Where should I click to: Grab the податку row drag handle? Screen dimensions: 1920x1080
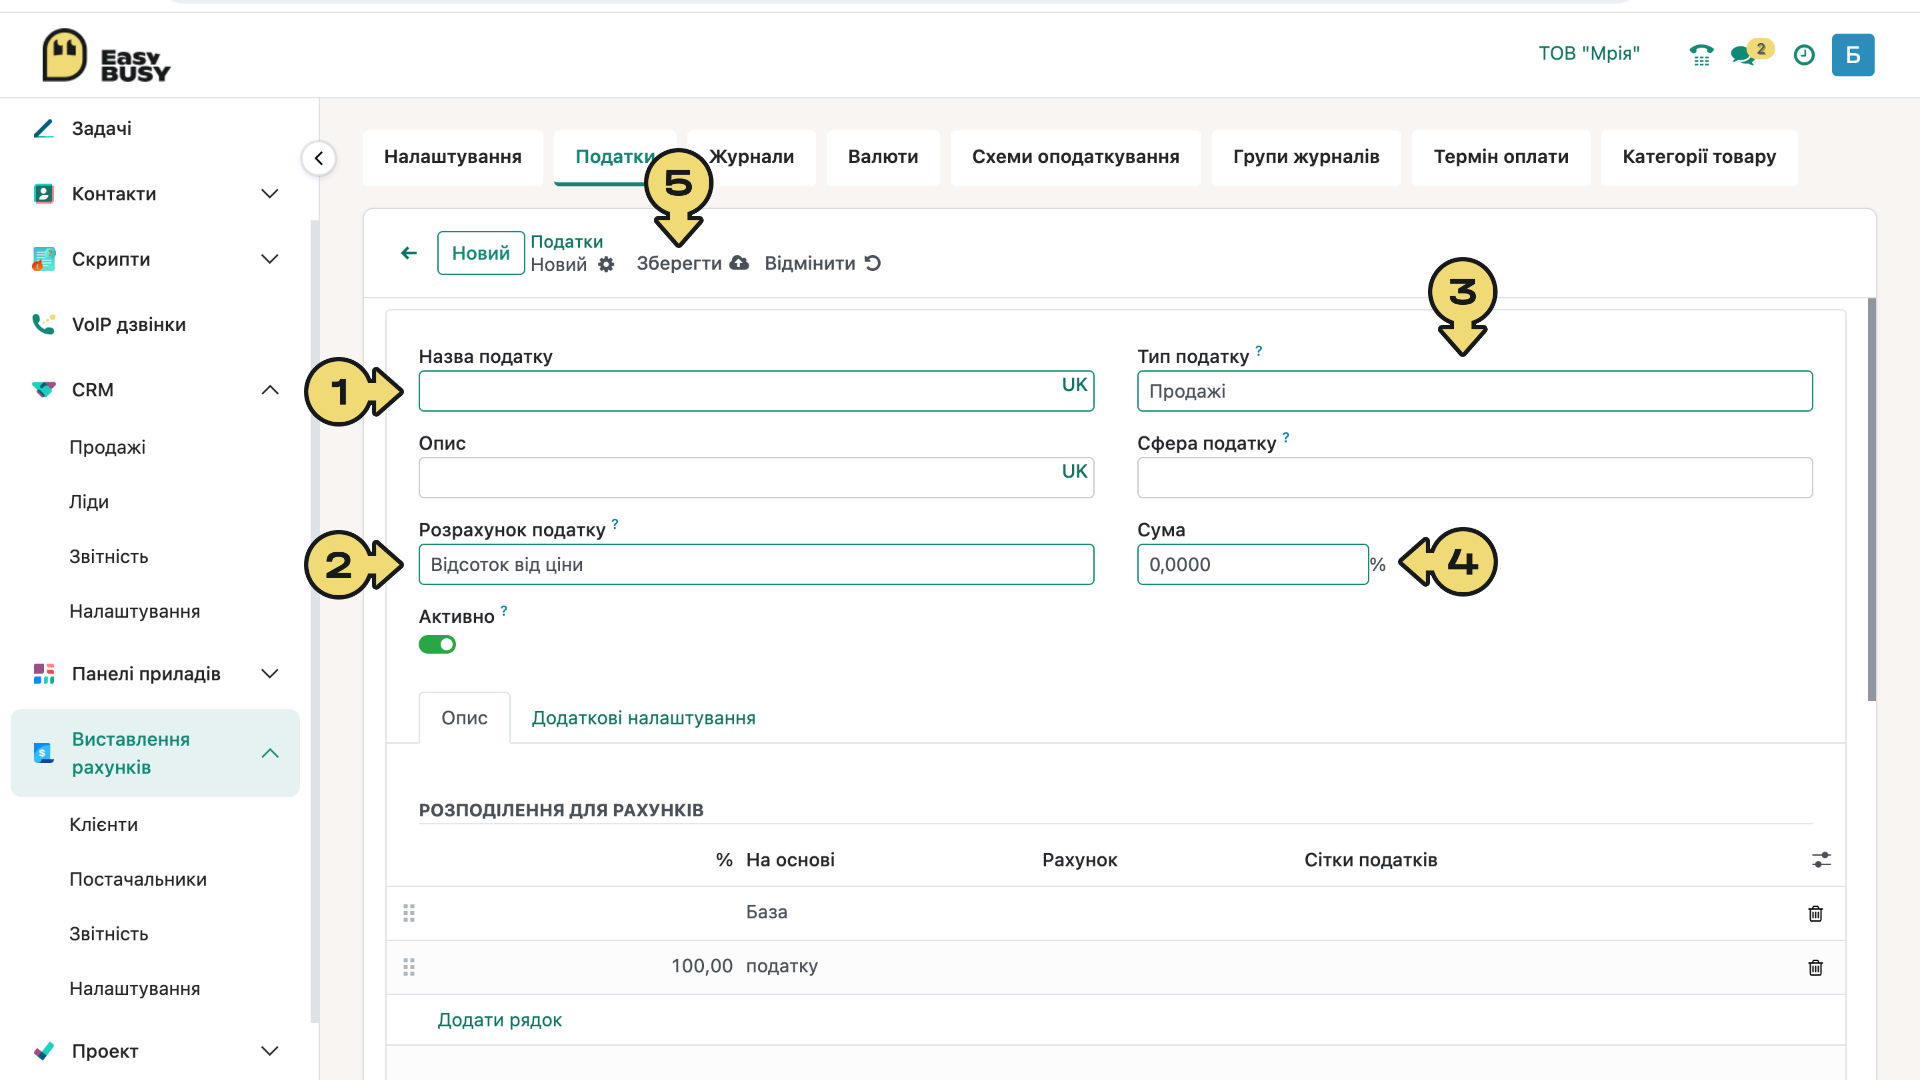pos(409,967)
